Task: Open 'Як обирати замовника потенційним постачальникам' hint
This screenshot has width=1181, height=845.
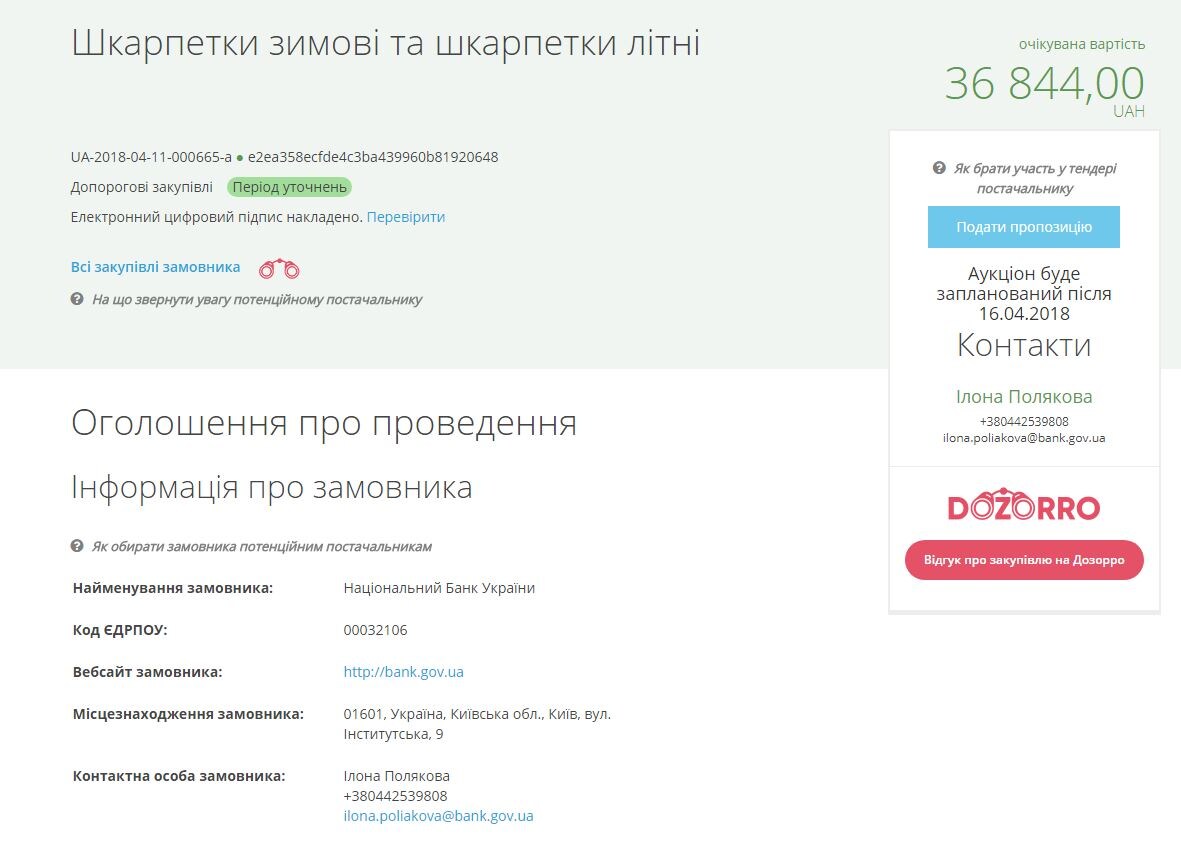Action: pos(261,547)
